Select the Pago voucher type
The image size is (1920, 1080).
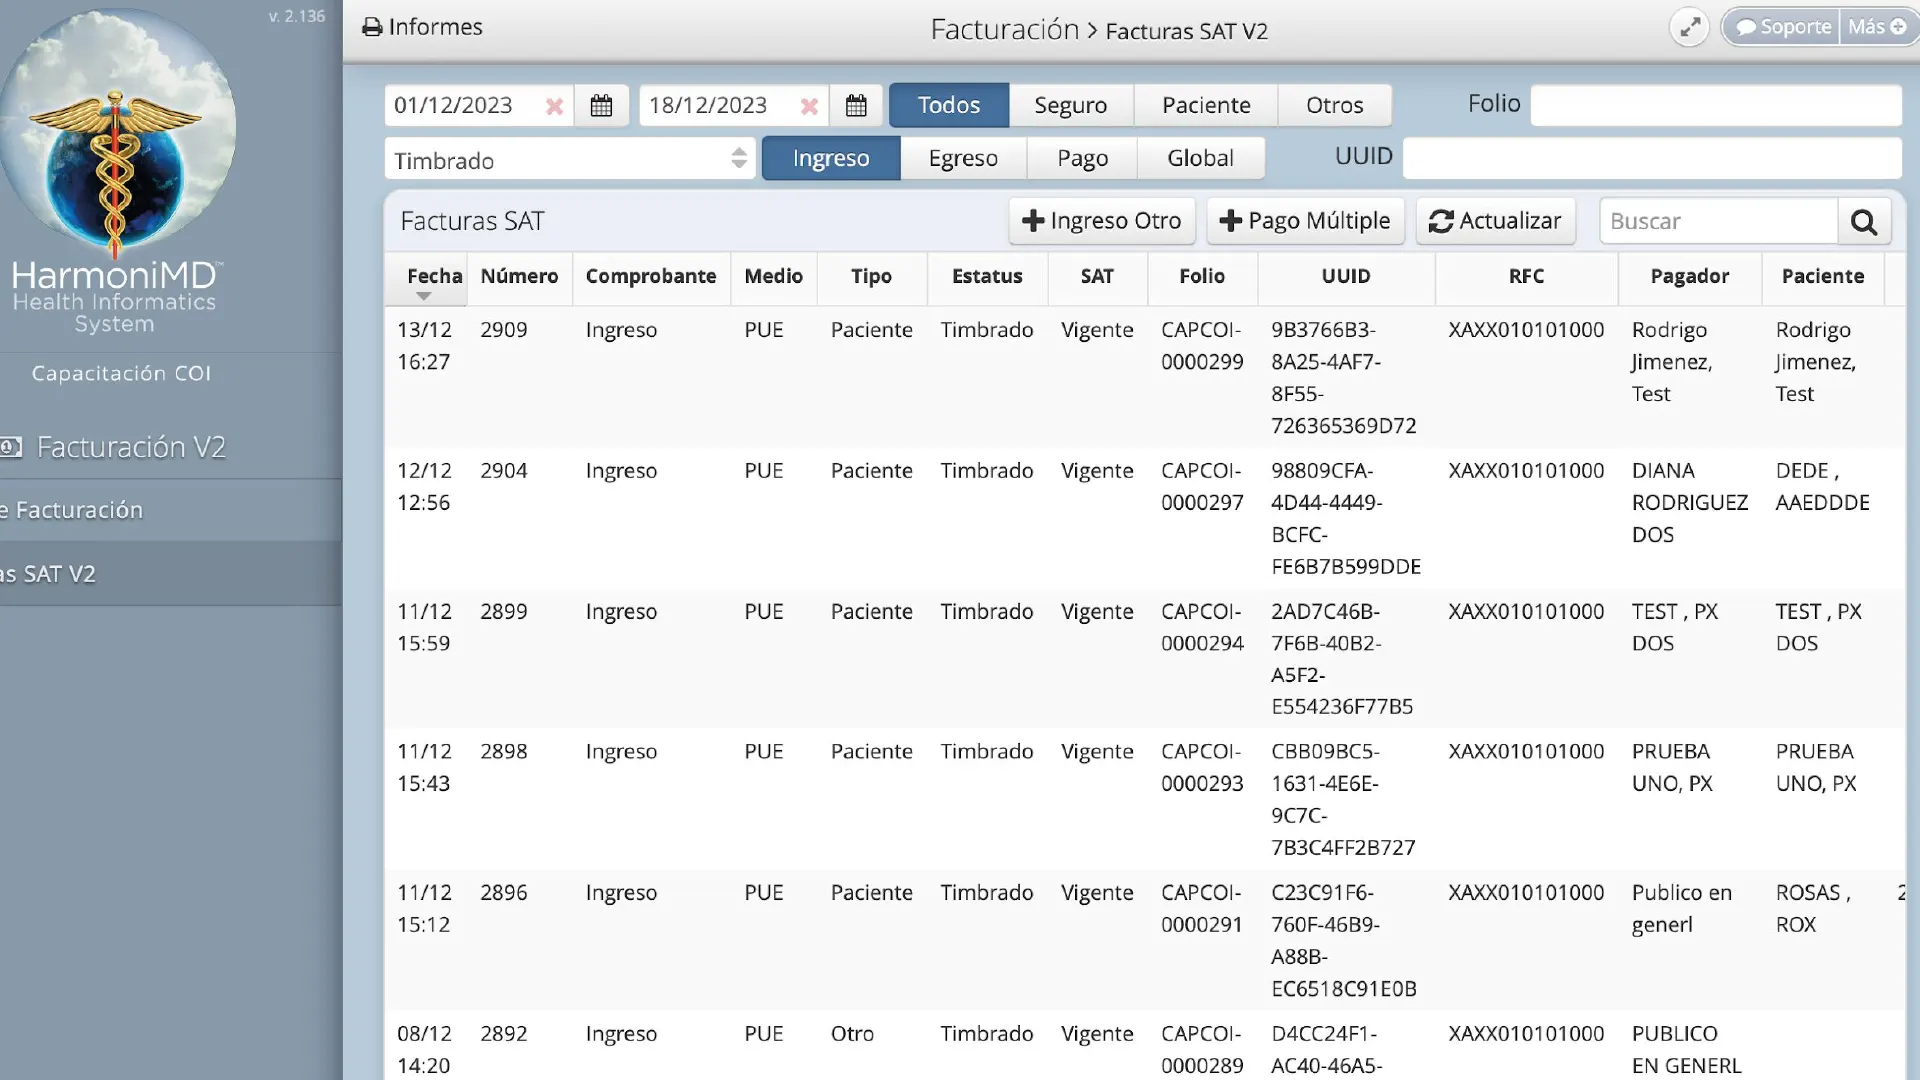(1082, 158)
